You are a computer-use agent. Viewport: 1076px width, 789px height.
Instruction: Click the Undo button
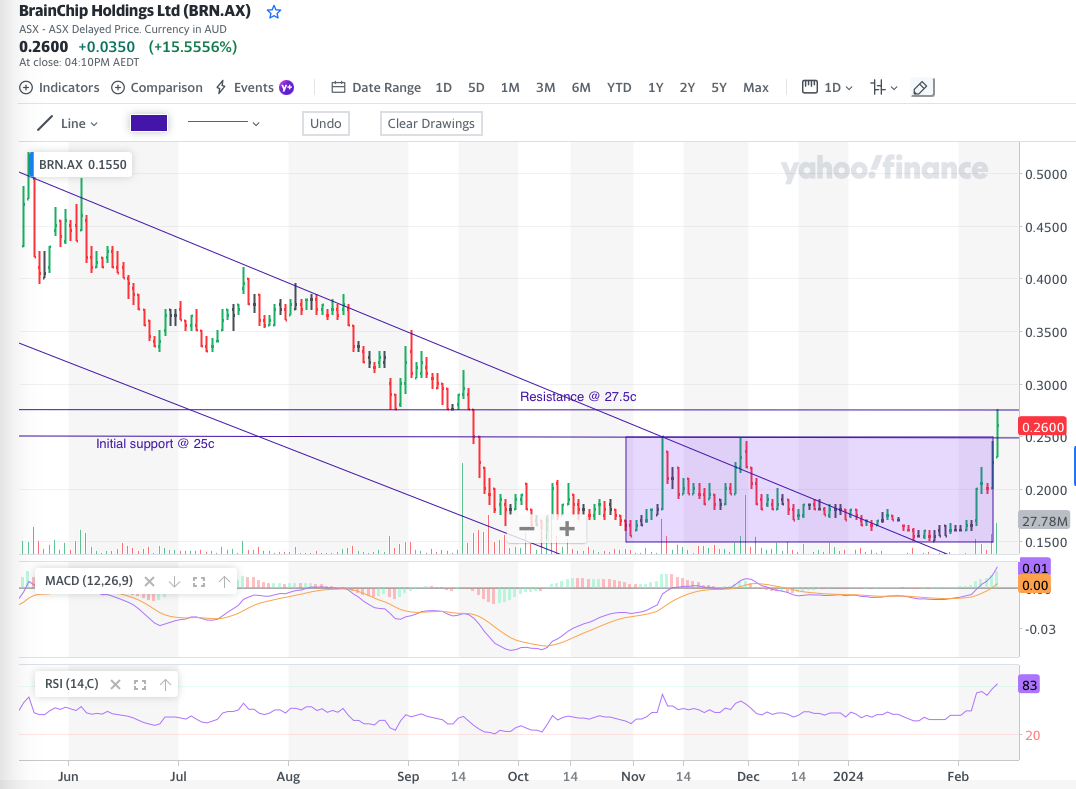pyautogui.click(x=326, y=124)
